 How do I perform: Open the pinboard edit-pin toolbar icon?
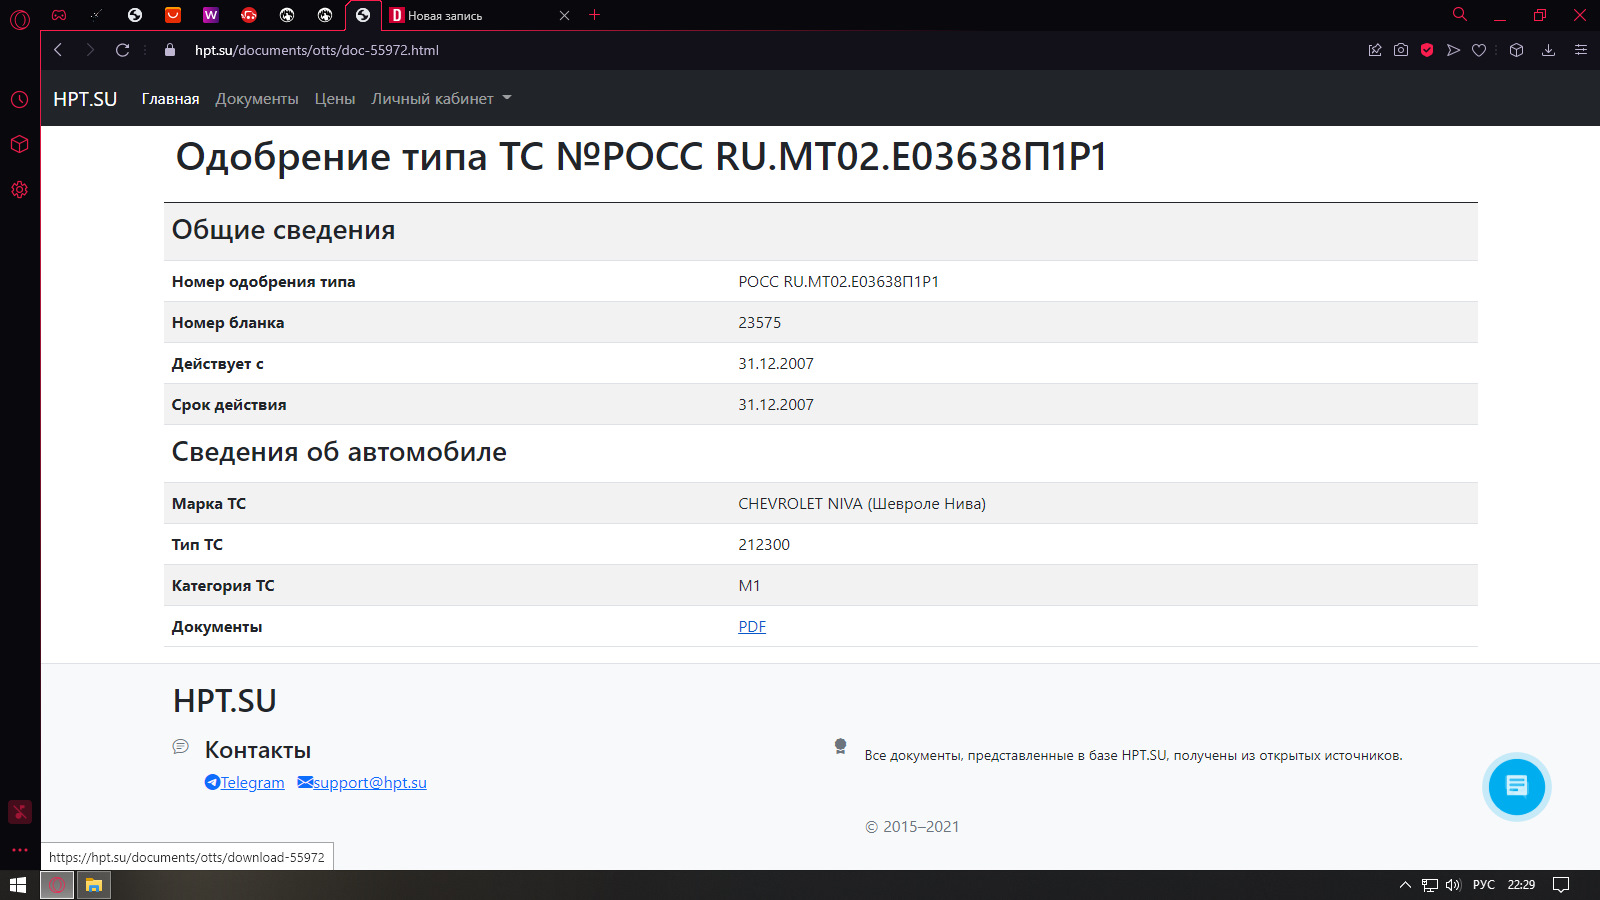tap(1375, 50)
